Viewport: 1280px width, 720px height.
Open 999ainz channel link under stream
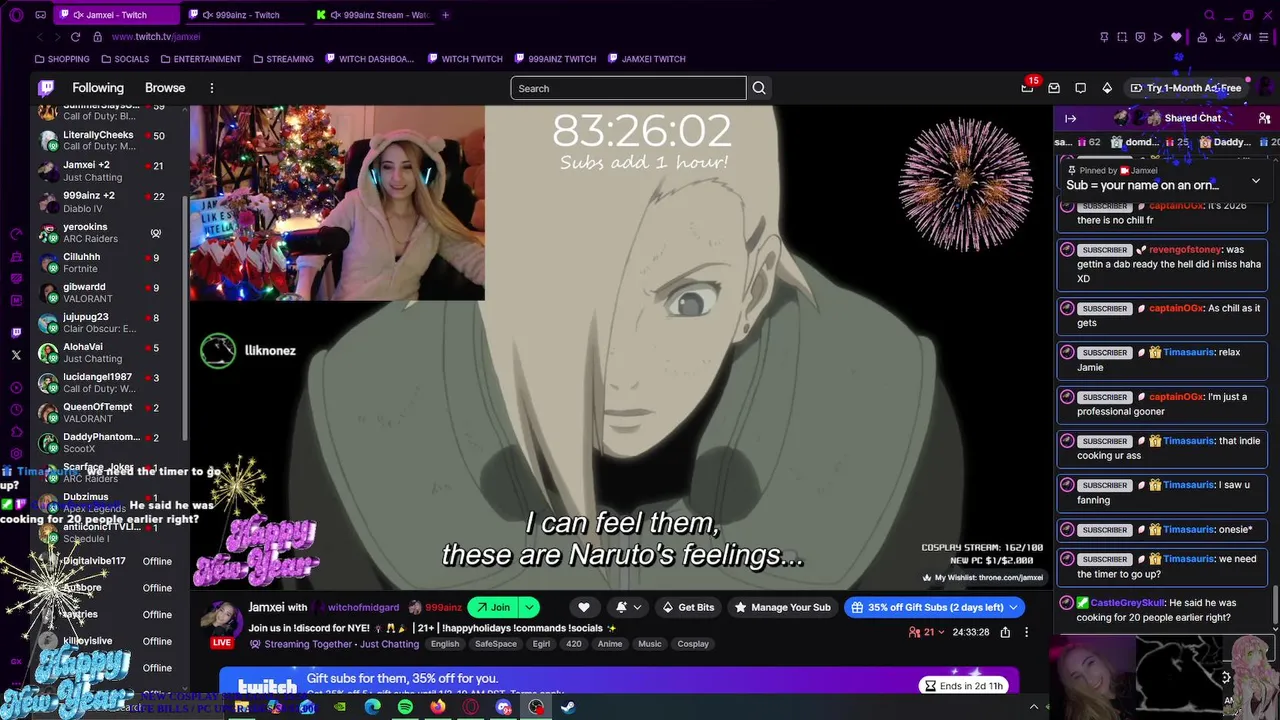pos(443,607)
